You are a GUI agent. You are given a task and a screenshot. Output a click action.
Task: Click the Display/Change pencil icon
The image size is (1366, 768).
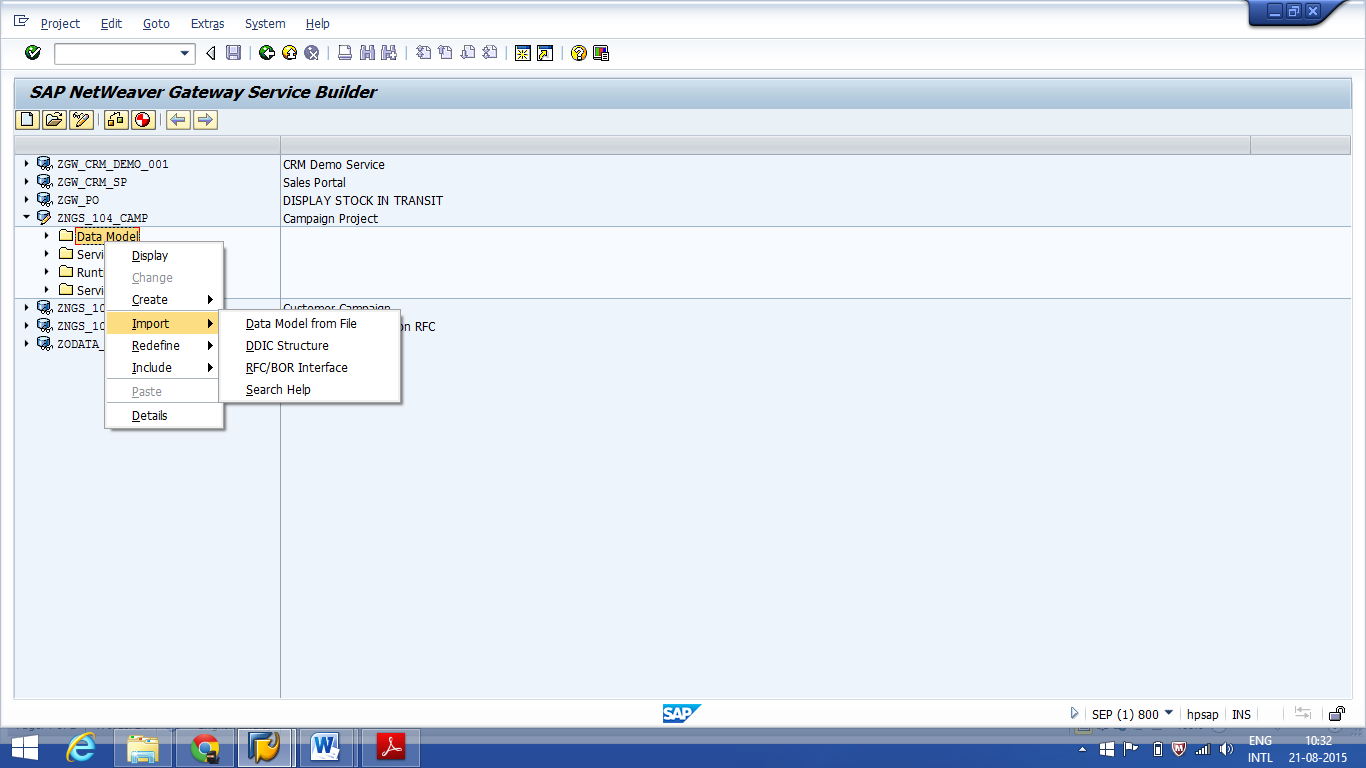(81, 119)
